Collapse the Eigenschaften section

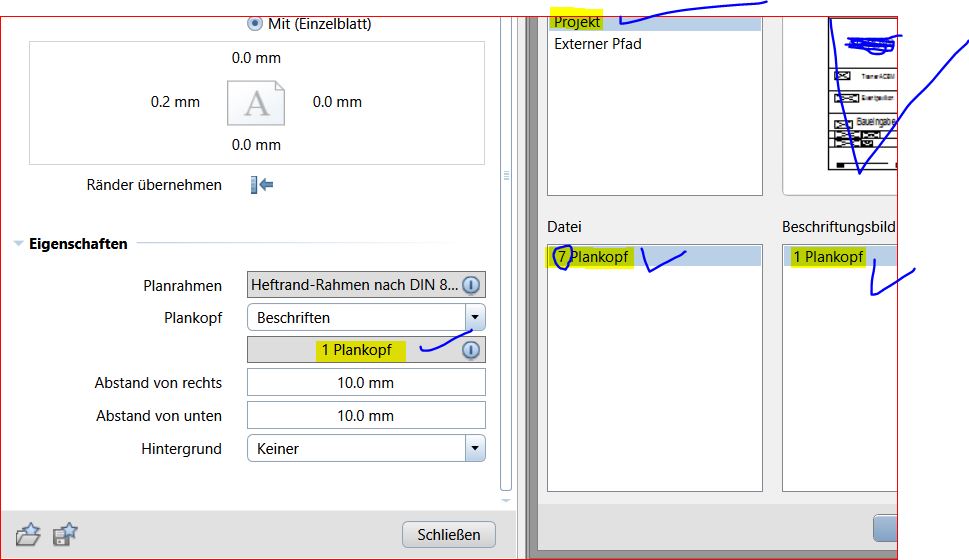(19, 244)
